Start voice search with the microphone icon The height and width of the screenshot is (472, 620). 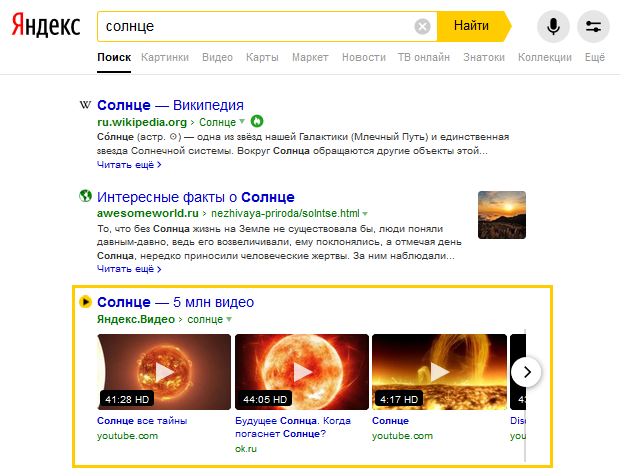pyautogui.click(x=553, y=26)
